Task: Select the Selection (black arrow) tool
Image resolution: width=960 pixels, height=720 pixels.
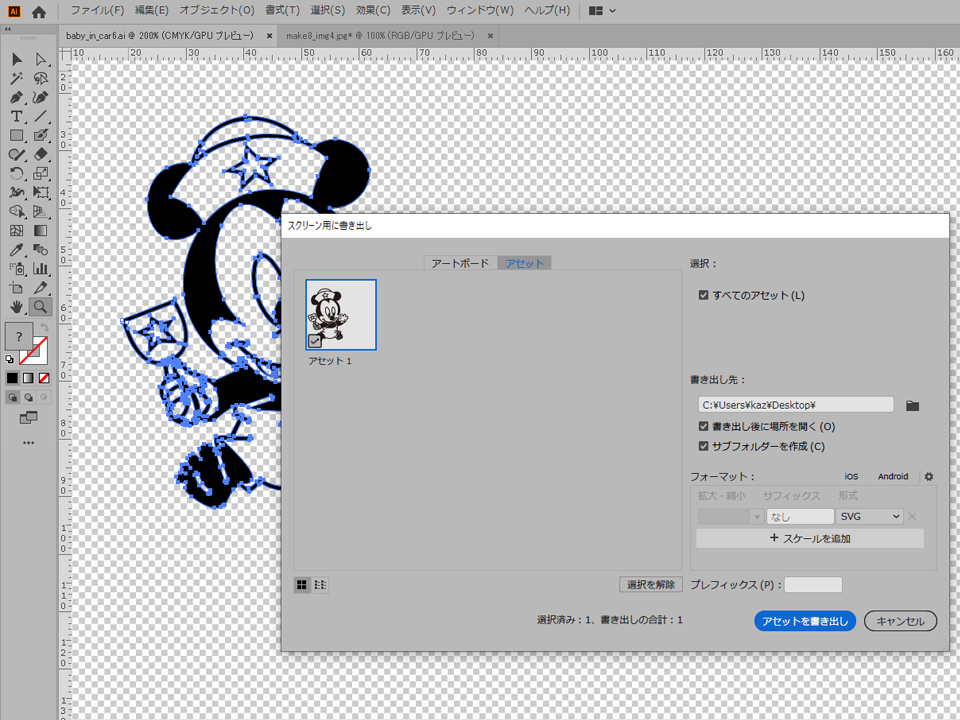Action: tap(17, 59)
